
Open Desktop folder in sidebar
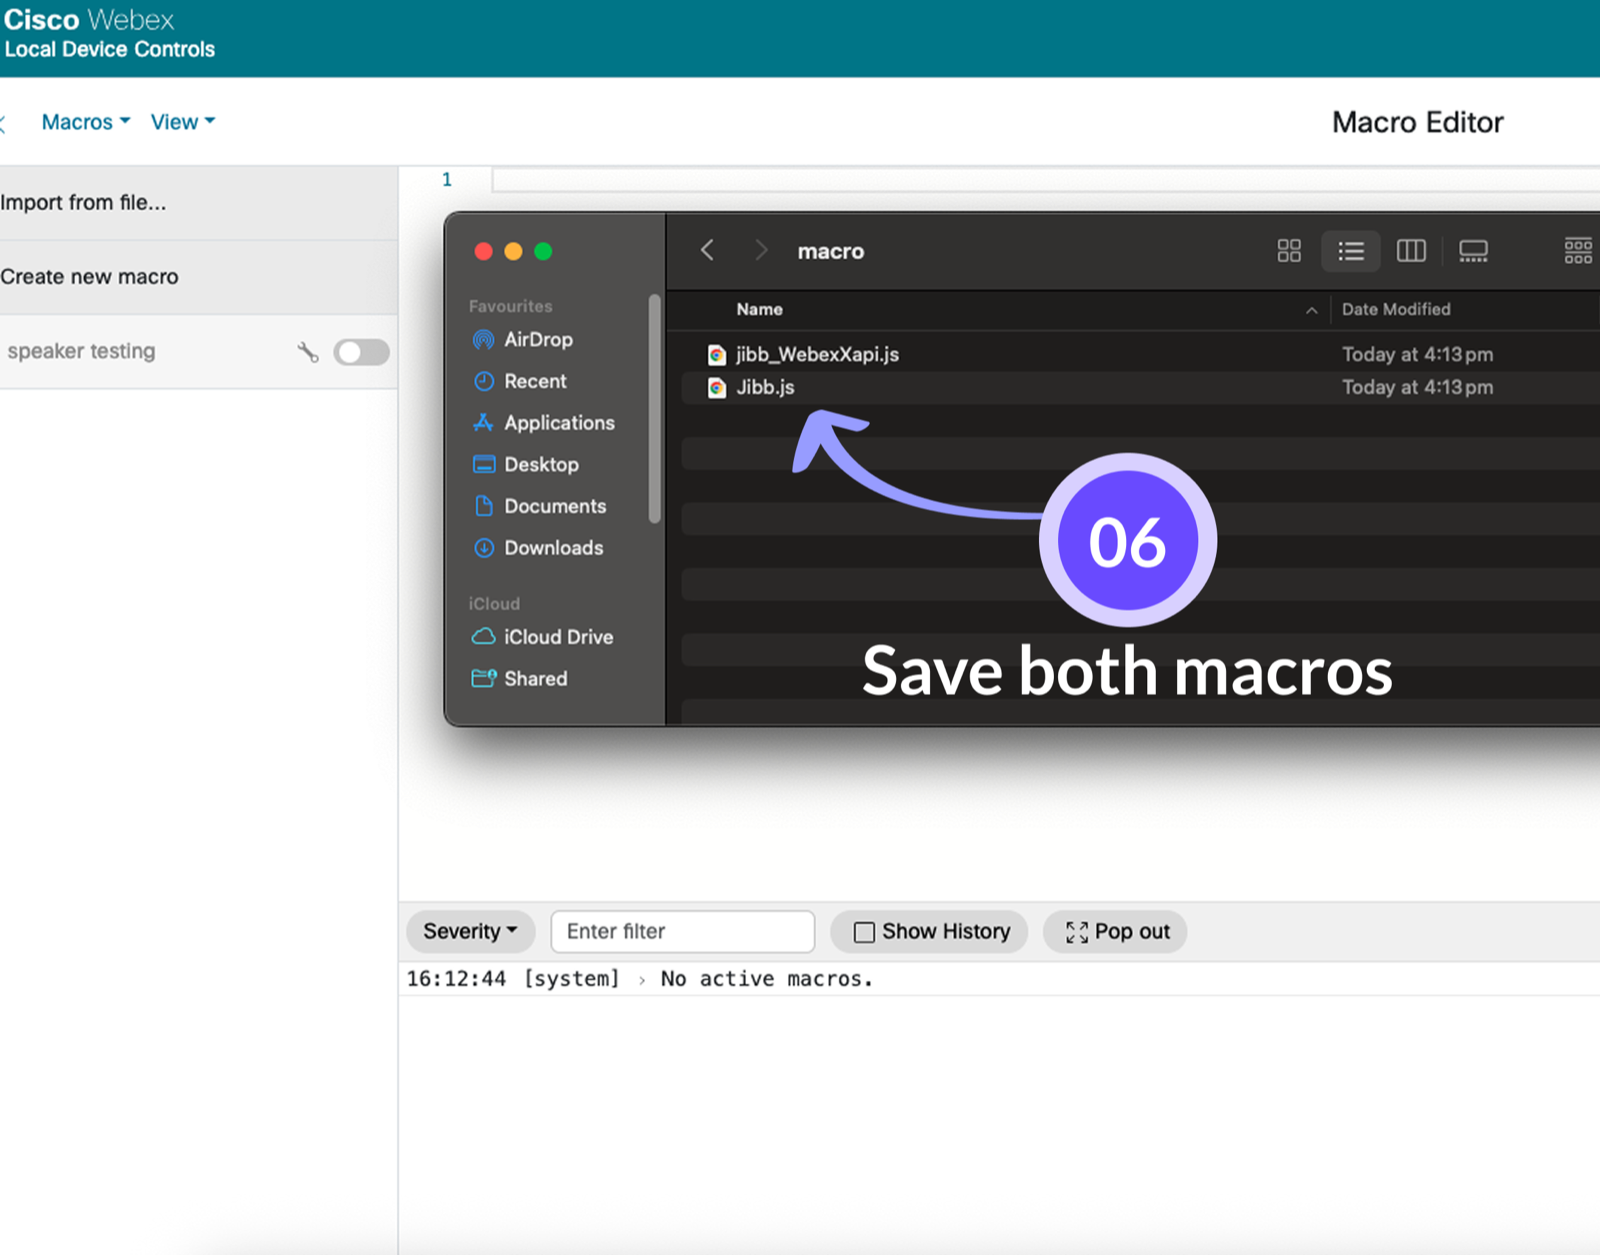(541, 464)
